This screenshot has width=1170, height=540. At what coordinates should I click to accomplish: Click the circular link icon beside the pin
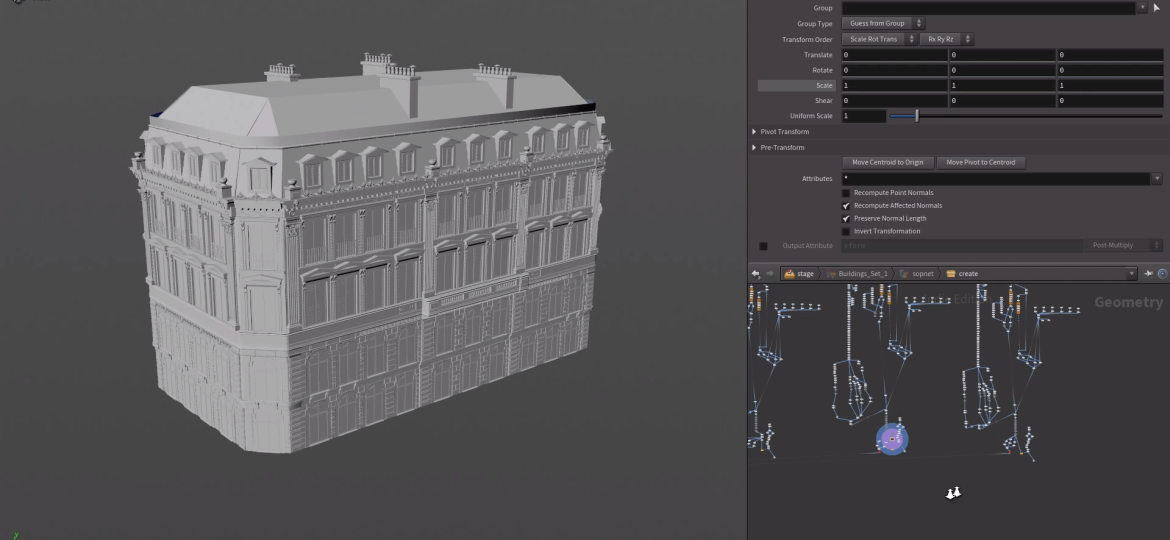[x=1162, y=274]
